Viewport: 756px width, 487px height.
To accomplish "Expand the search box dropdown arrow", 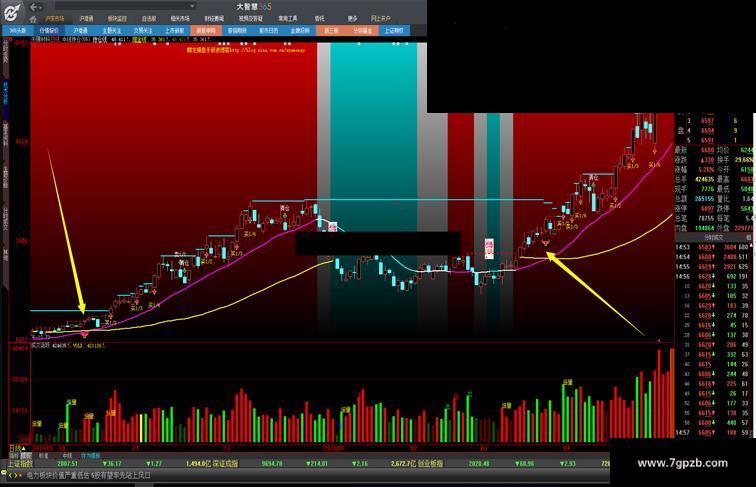I will click(192, 6).
